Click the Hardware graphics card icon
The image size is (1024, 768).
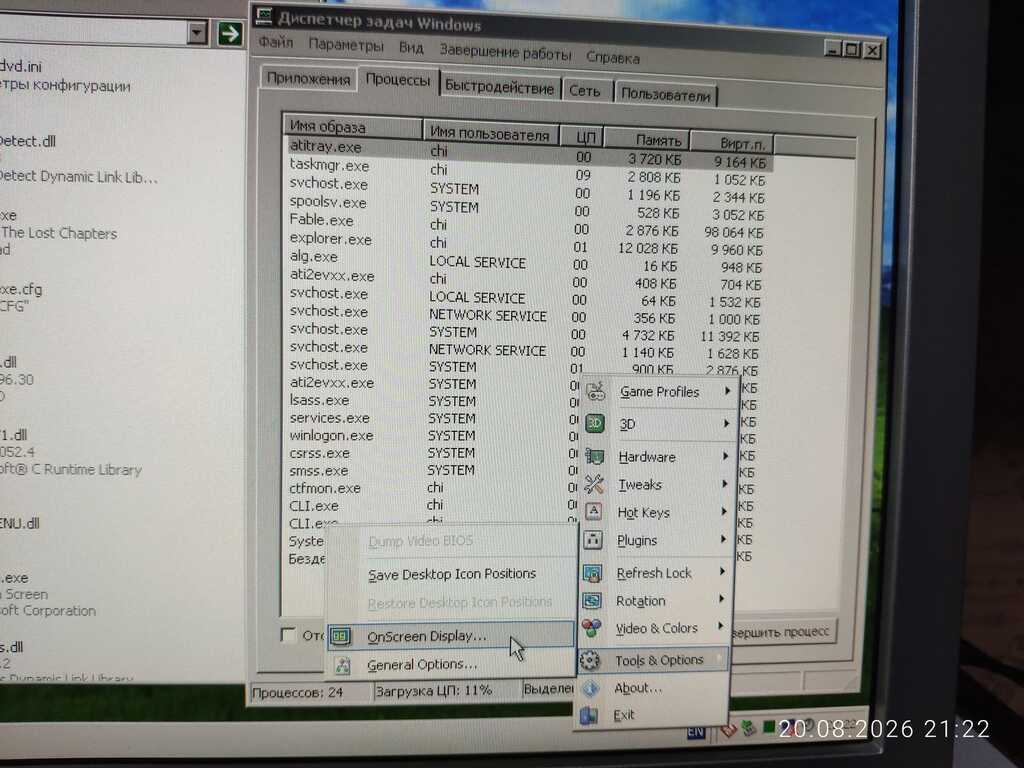[x=594, y=456]
